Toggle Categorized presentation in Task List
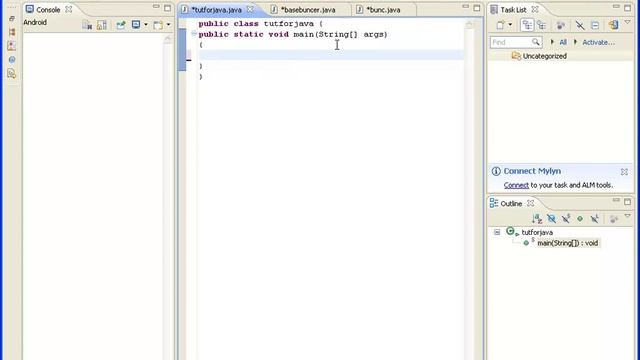 click(527, 25)
